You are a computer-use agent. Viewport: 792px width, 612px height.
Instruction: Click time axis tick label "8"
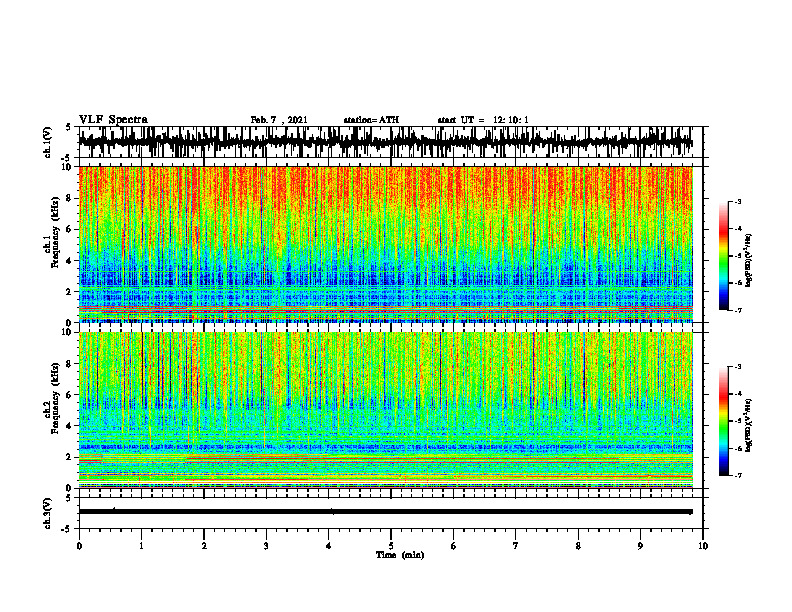point(578,546)
